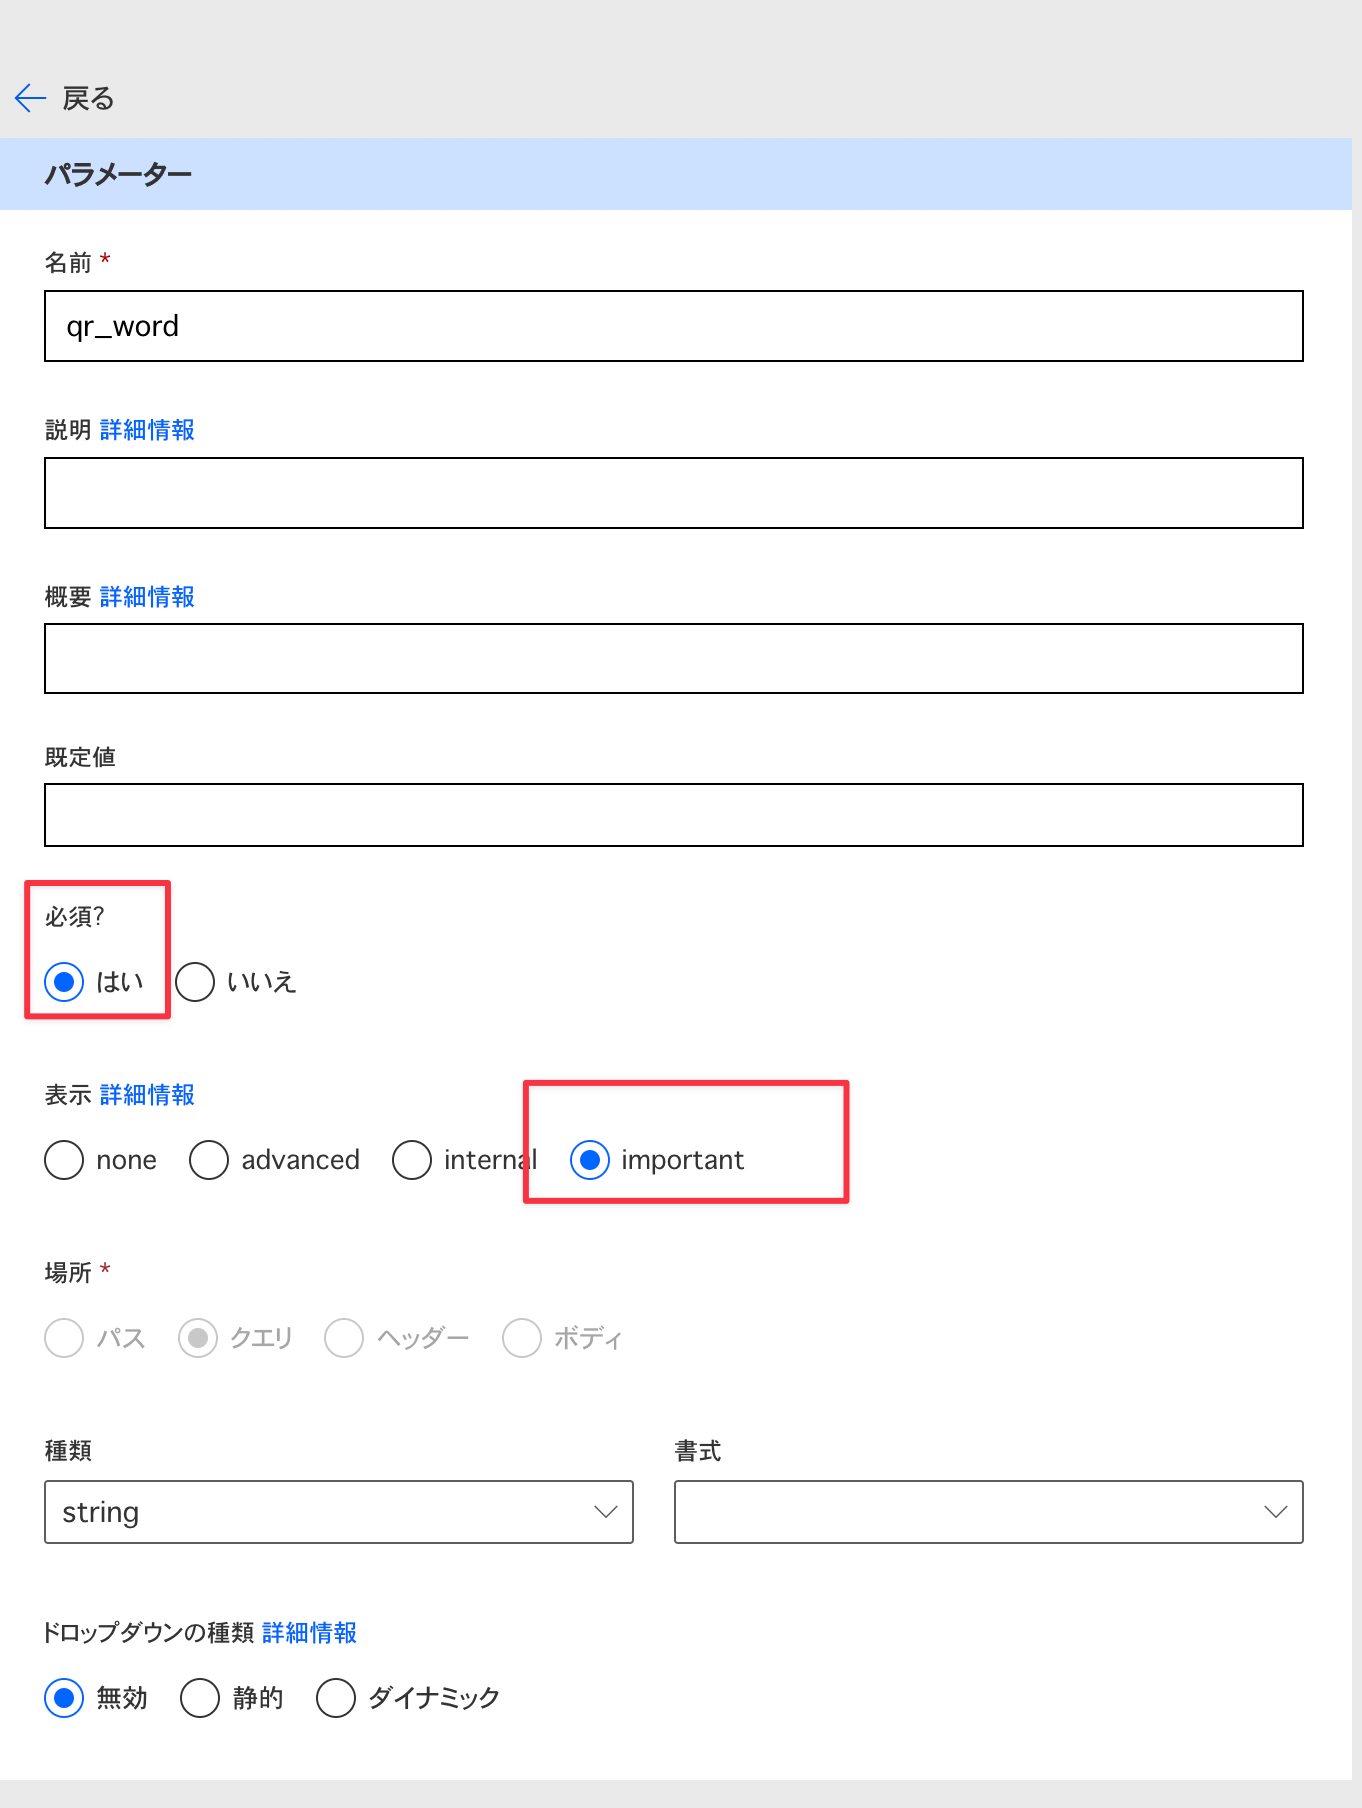Click the 説明 description input field
The image size is (1362, 1808).
click(674, 493)
